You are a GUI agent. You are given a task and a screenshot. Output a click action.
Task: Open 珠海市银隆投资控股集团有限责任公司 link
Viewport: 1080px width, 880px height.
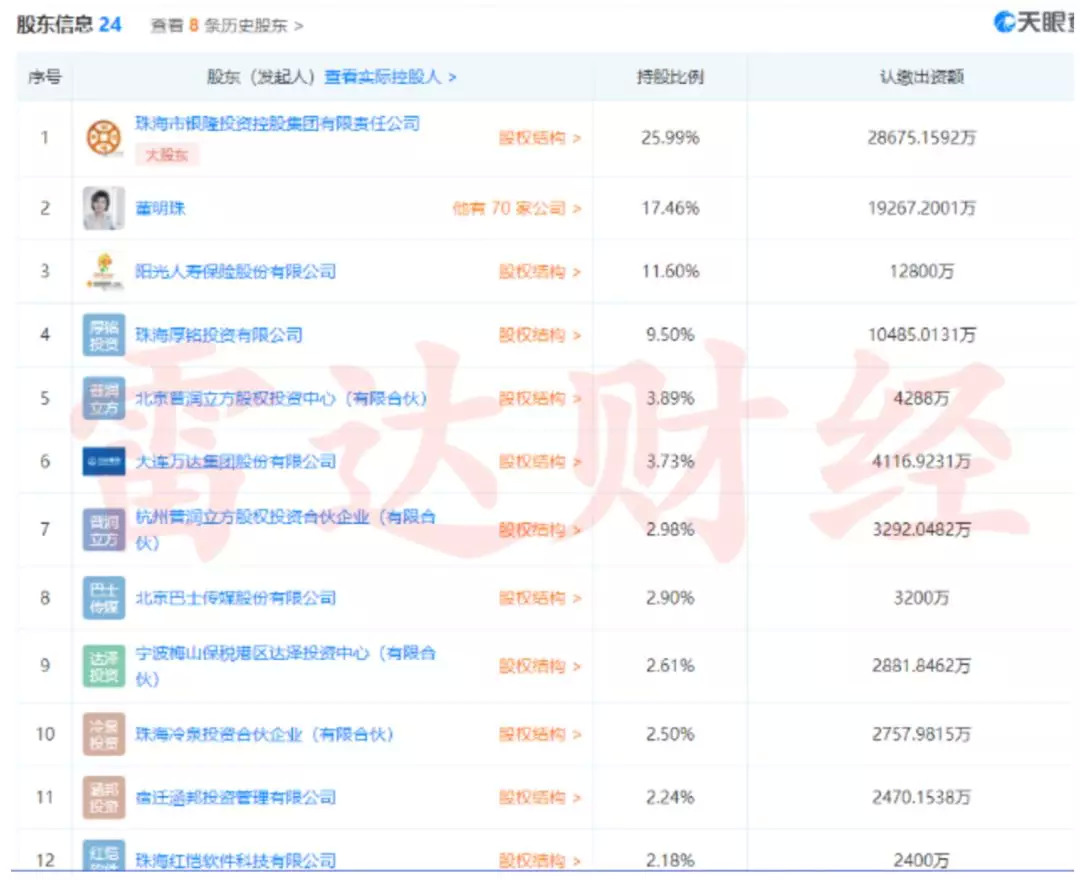pos(278,123)
